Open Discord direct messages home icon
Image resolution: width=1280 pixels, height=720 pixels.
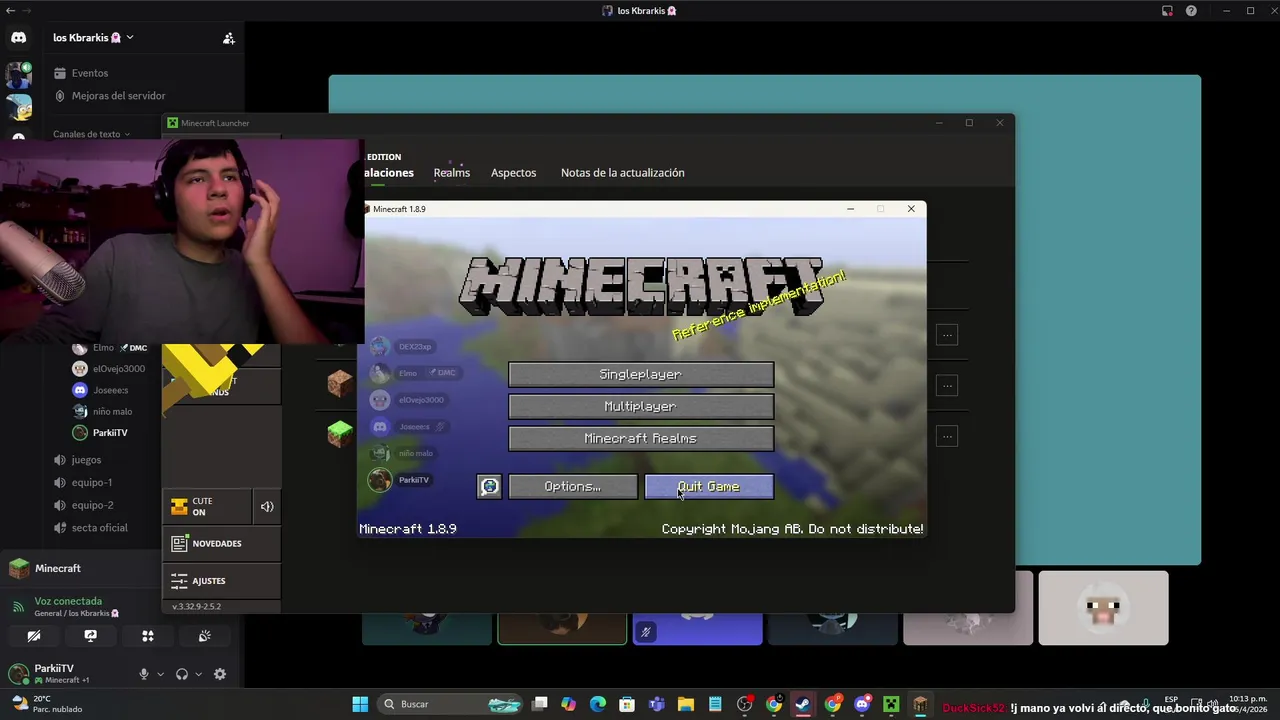coord(18,38)
